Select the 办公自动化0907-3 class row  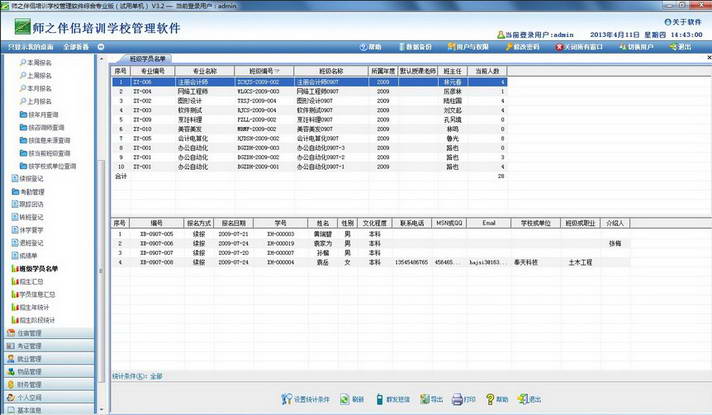coord(309,148)
